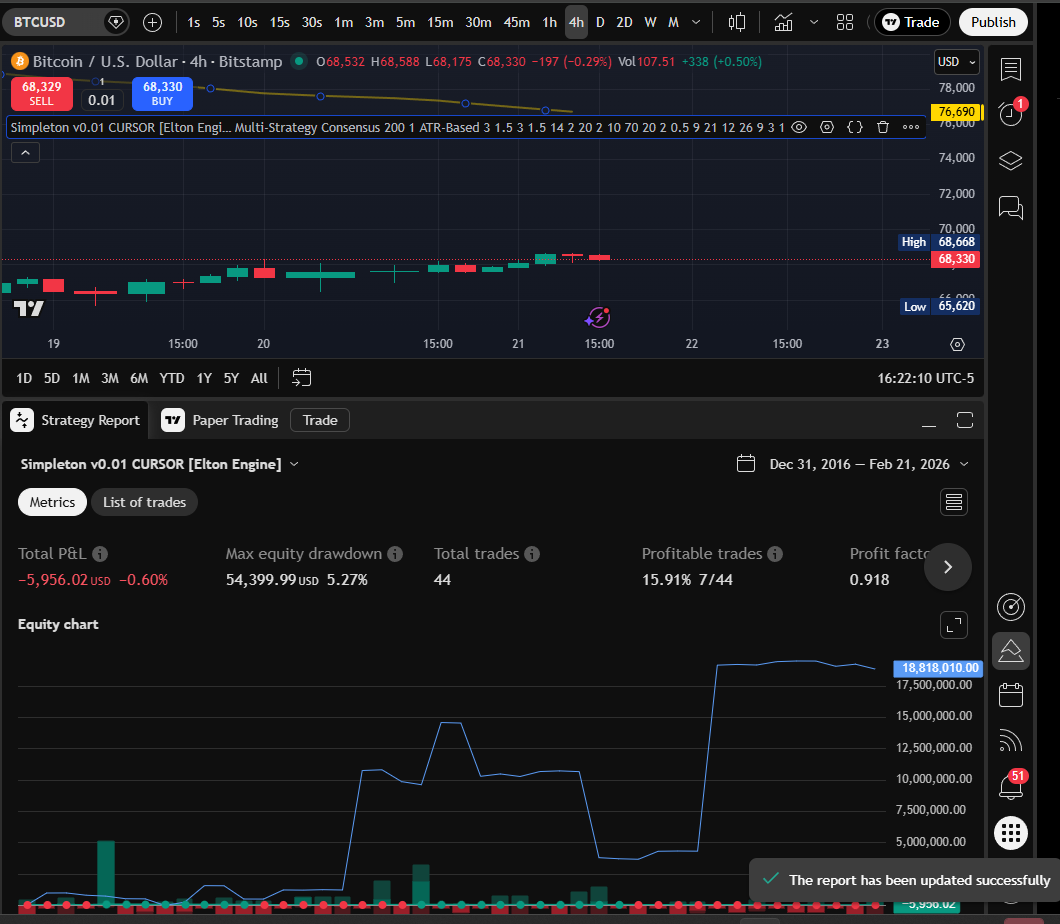Open the Indicators icon in top toolbar
This screenshot has height=924, width=1060.
tap(783, 21)
